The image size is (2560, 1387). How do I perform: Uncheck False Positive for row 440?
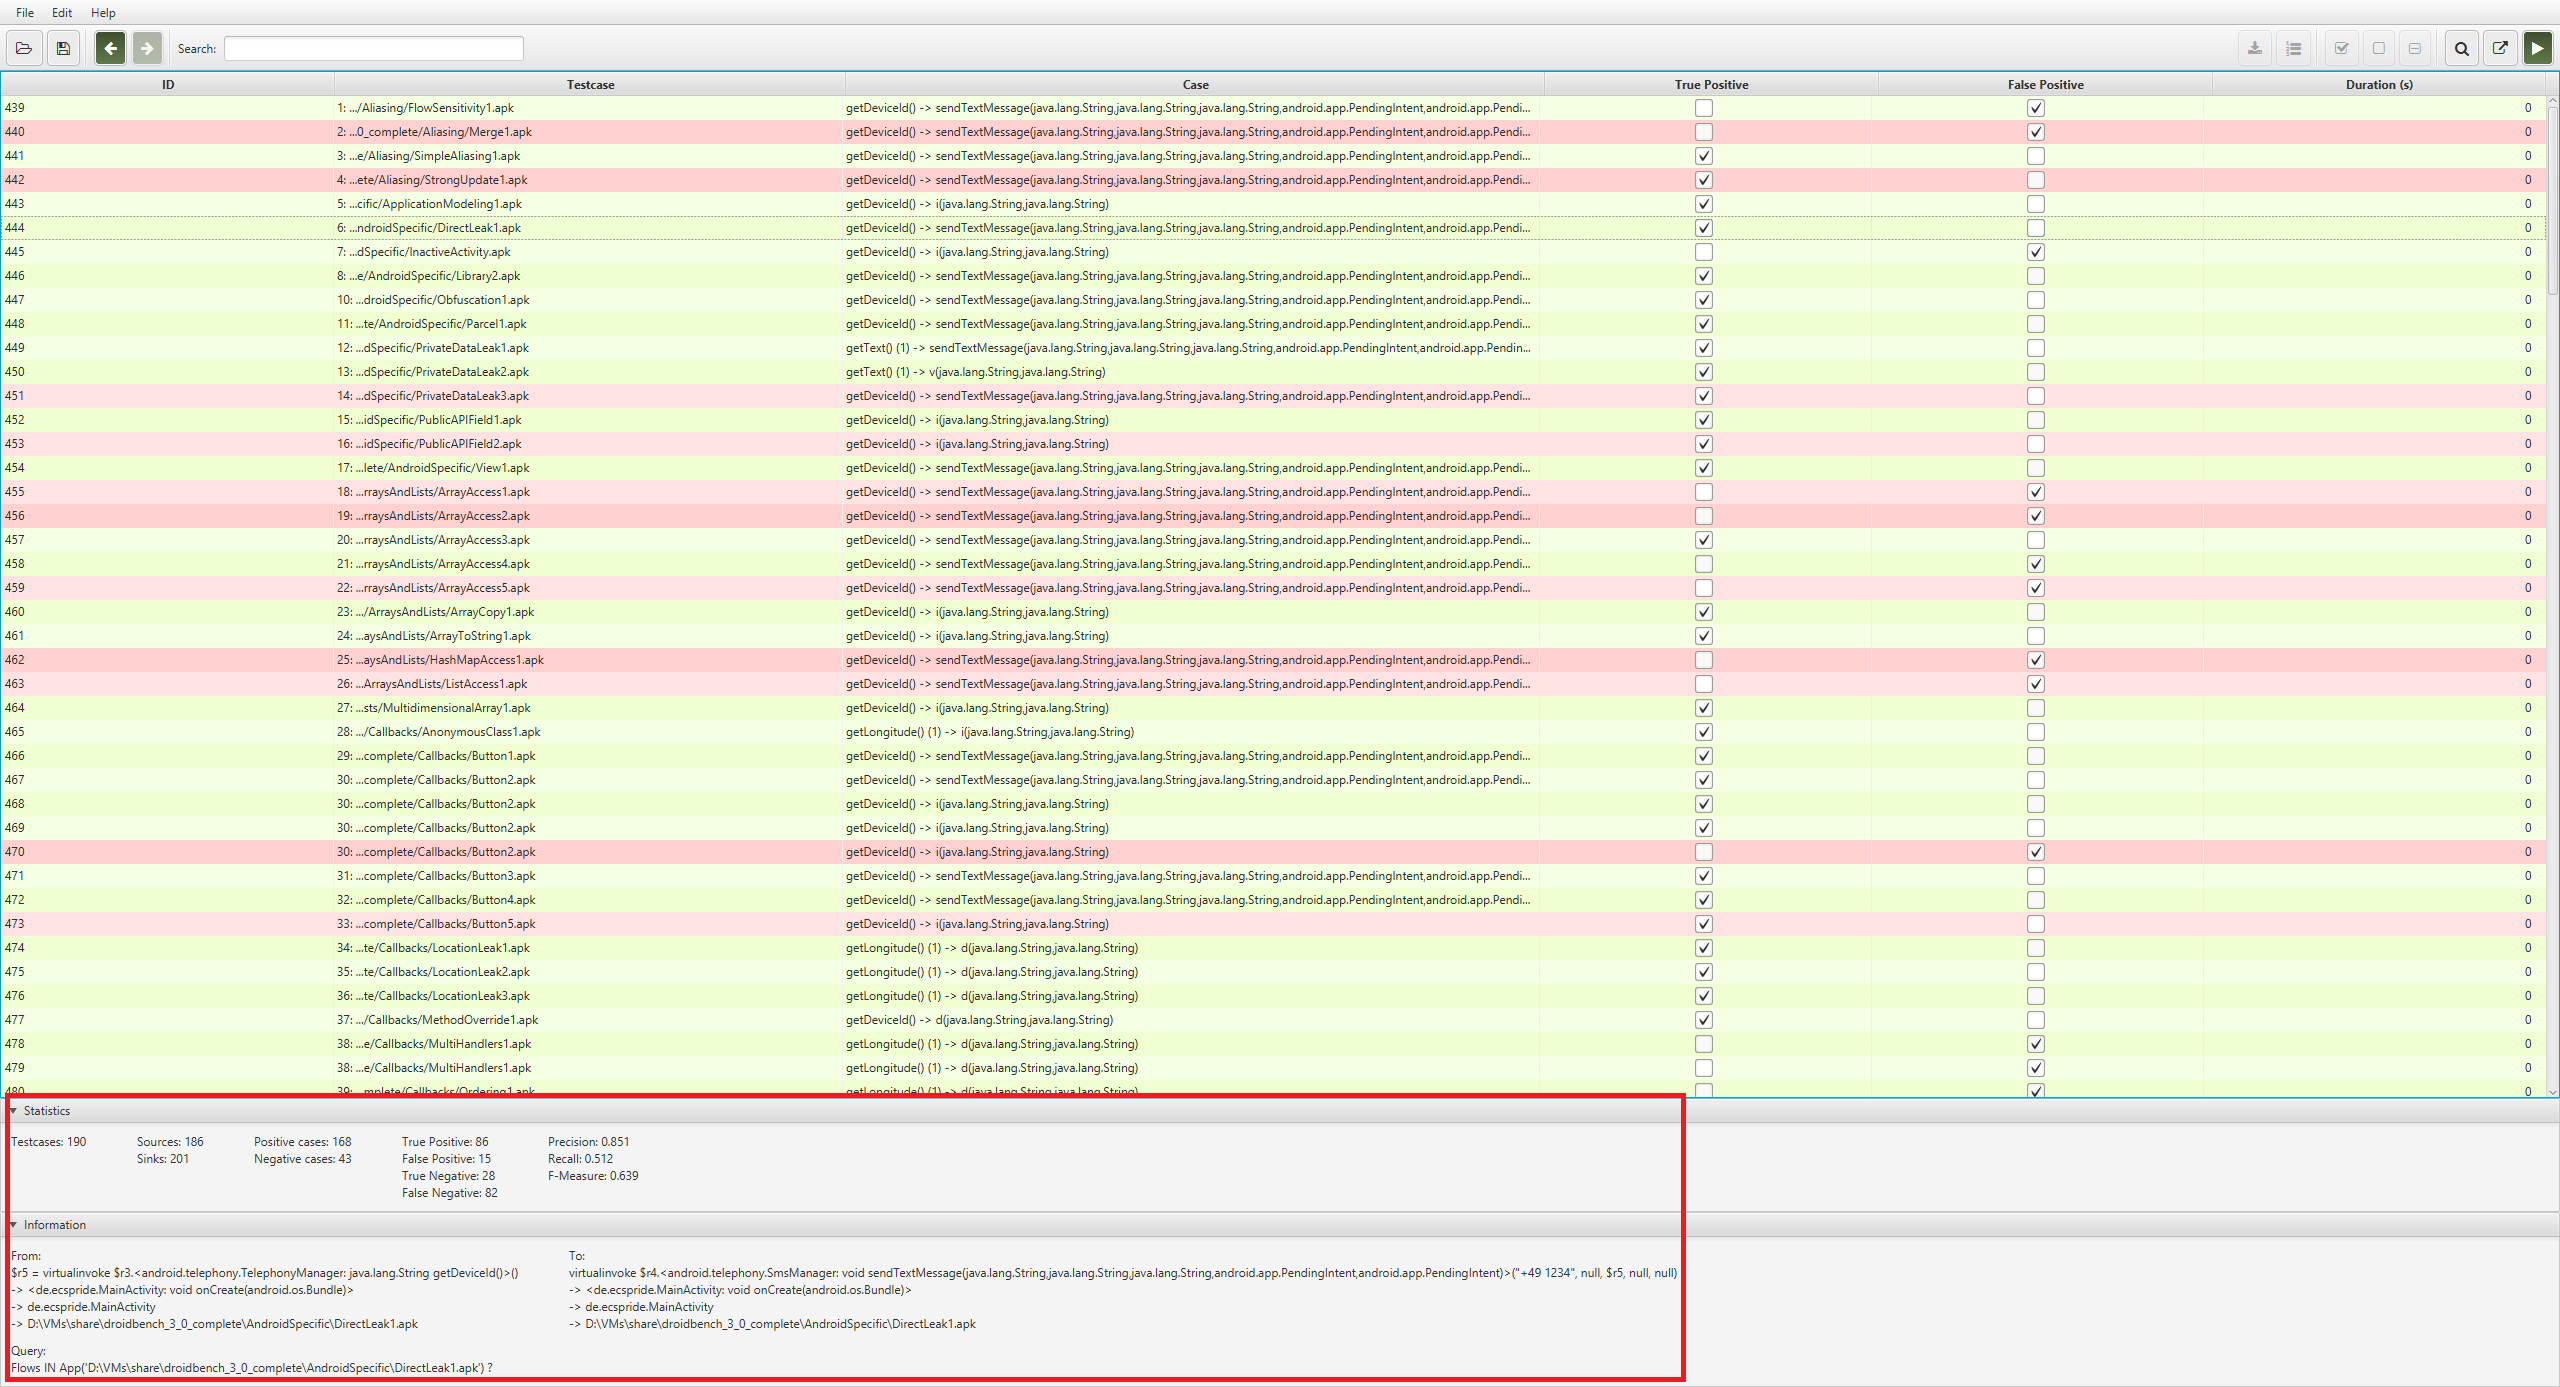point(2035,132)
